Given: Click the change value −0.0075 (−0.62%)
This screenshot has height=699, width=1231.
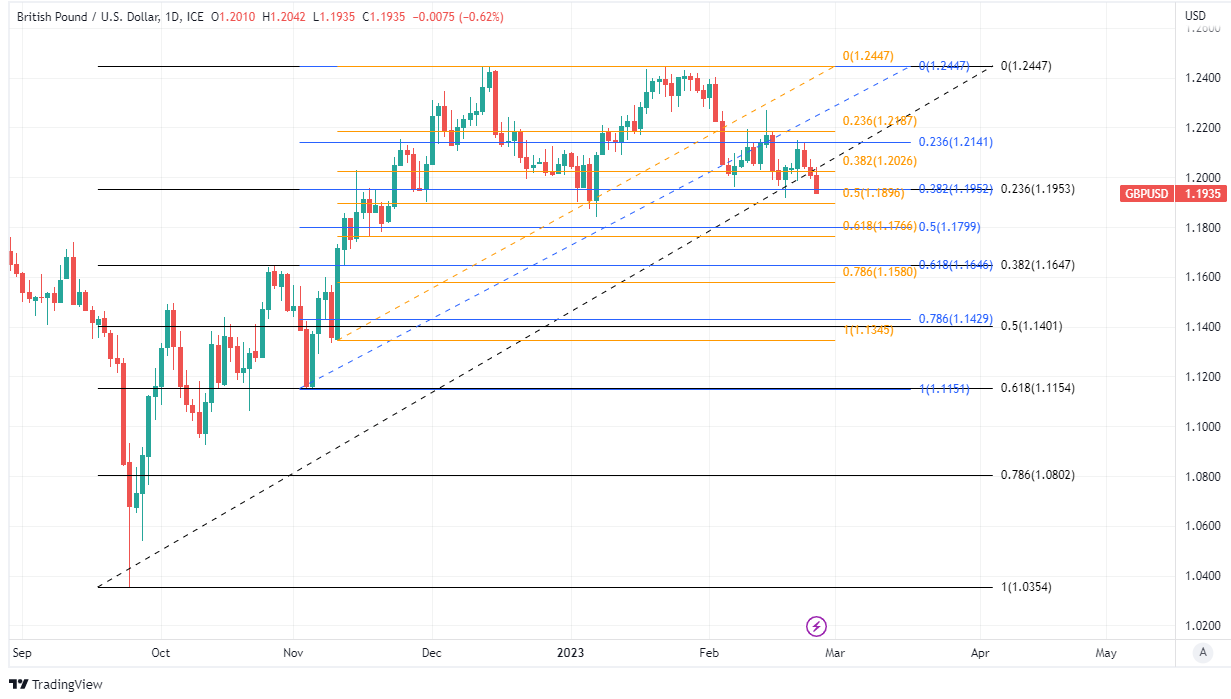Looking at the screenshot, I should tap(456, 17).
